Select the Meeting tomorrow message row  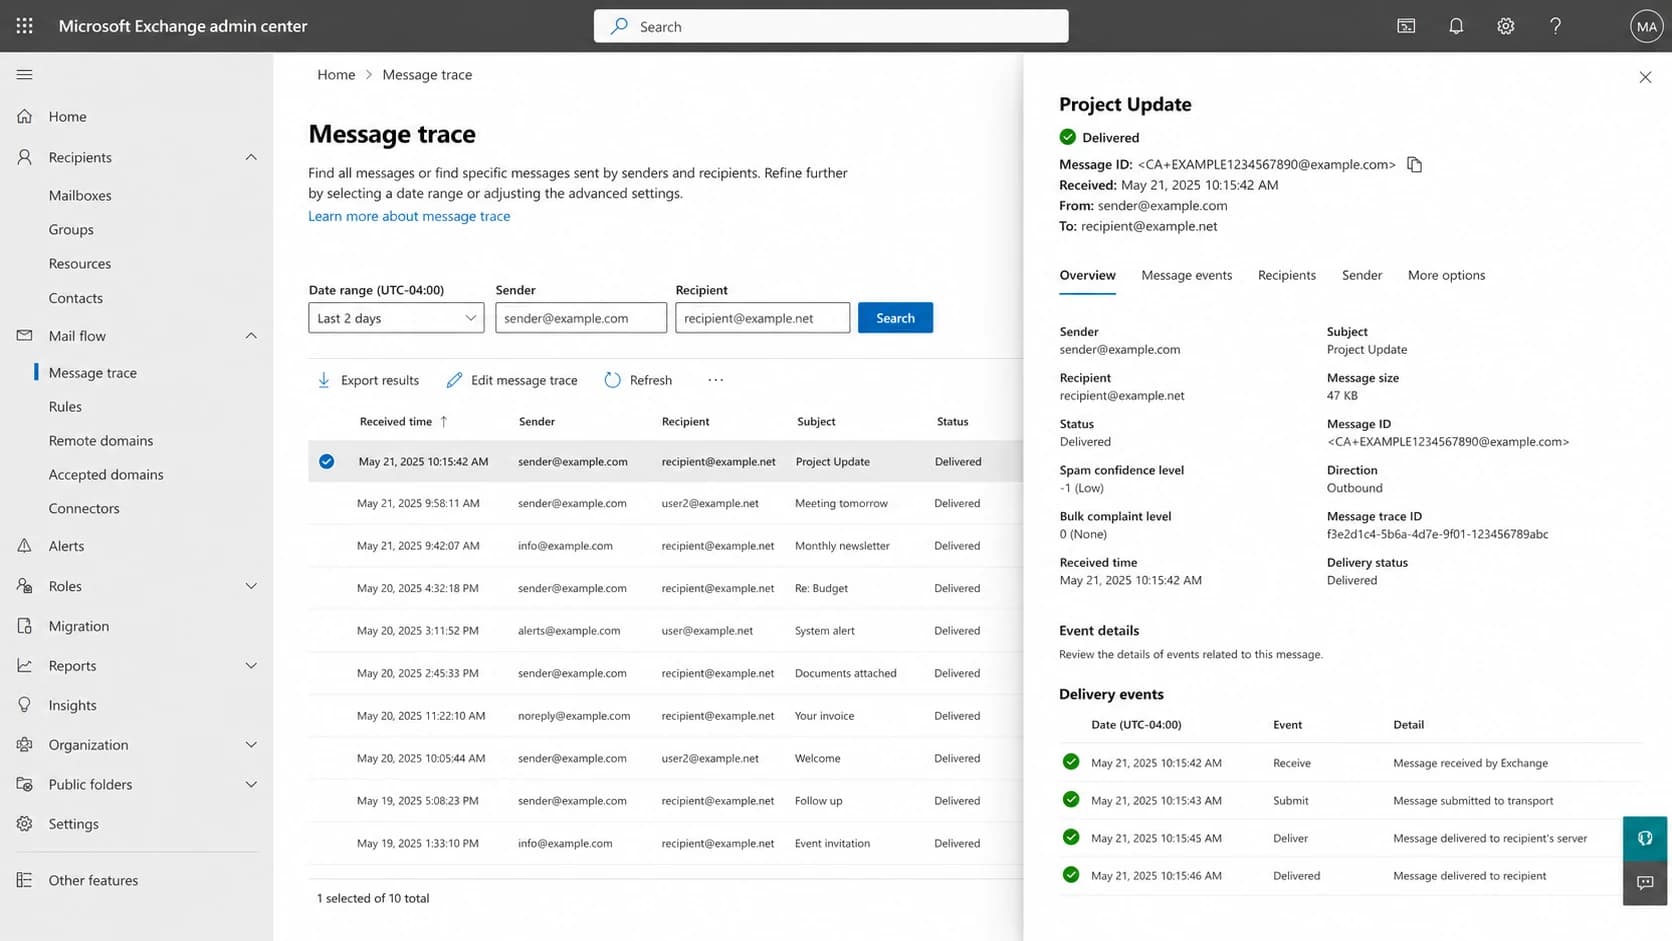coord(665,504)
